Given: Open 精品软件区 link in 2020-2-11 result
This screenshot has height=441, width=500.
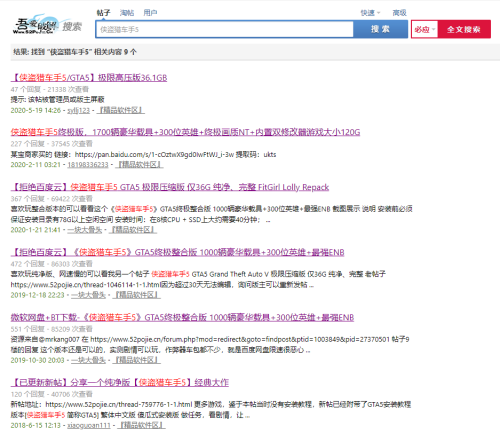Looking at the screenshot, I should click(x=139, y=165).
